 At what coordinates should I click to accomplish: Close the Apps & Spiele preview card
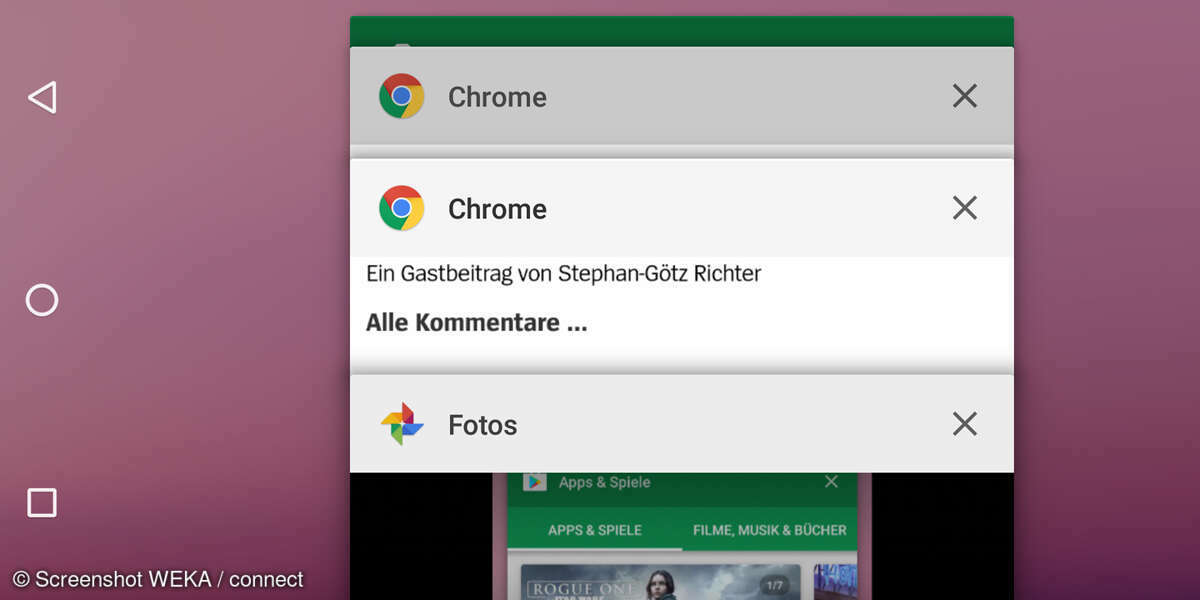pos(831,482)
